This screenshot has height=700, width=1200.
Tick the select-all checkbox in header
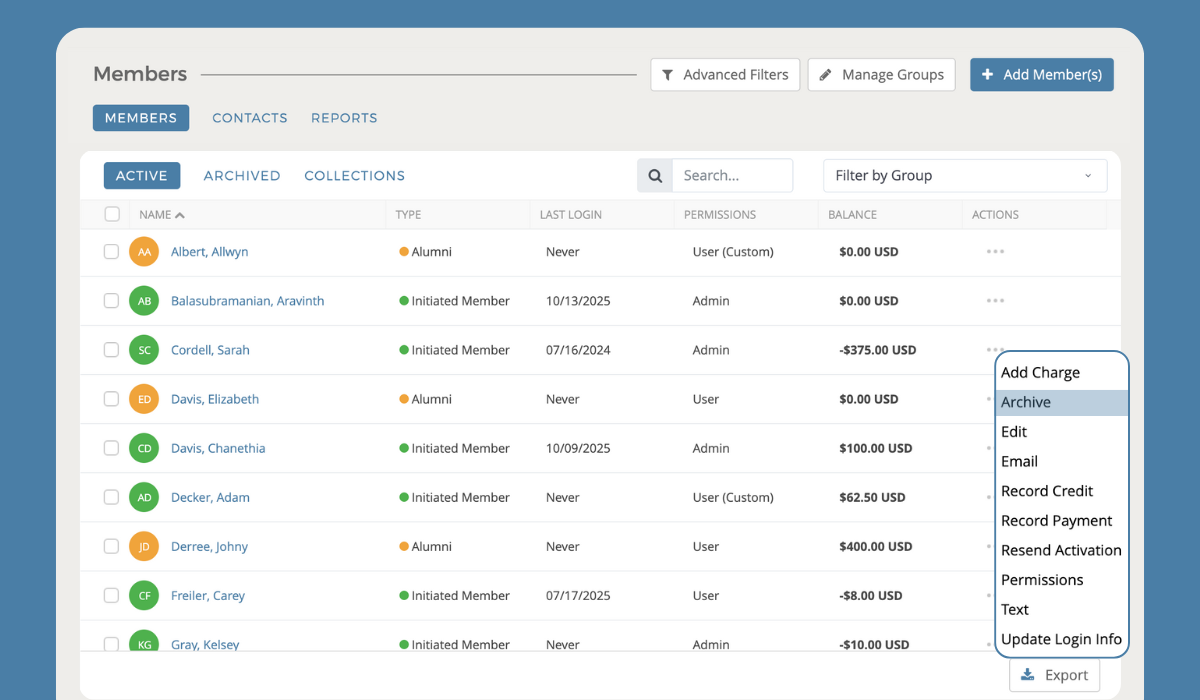point(112,214)
